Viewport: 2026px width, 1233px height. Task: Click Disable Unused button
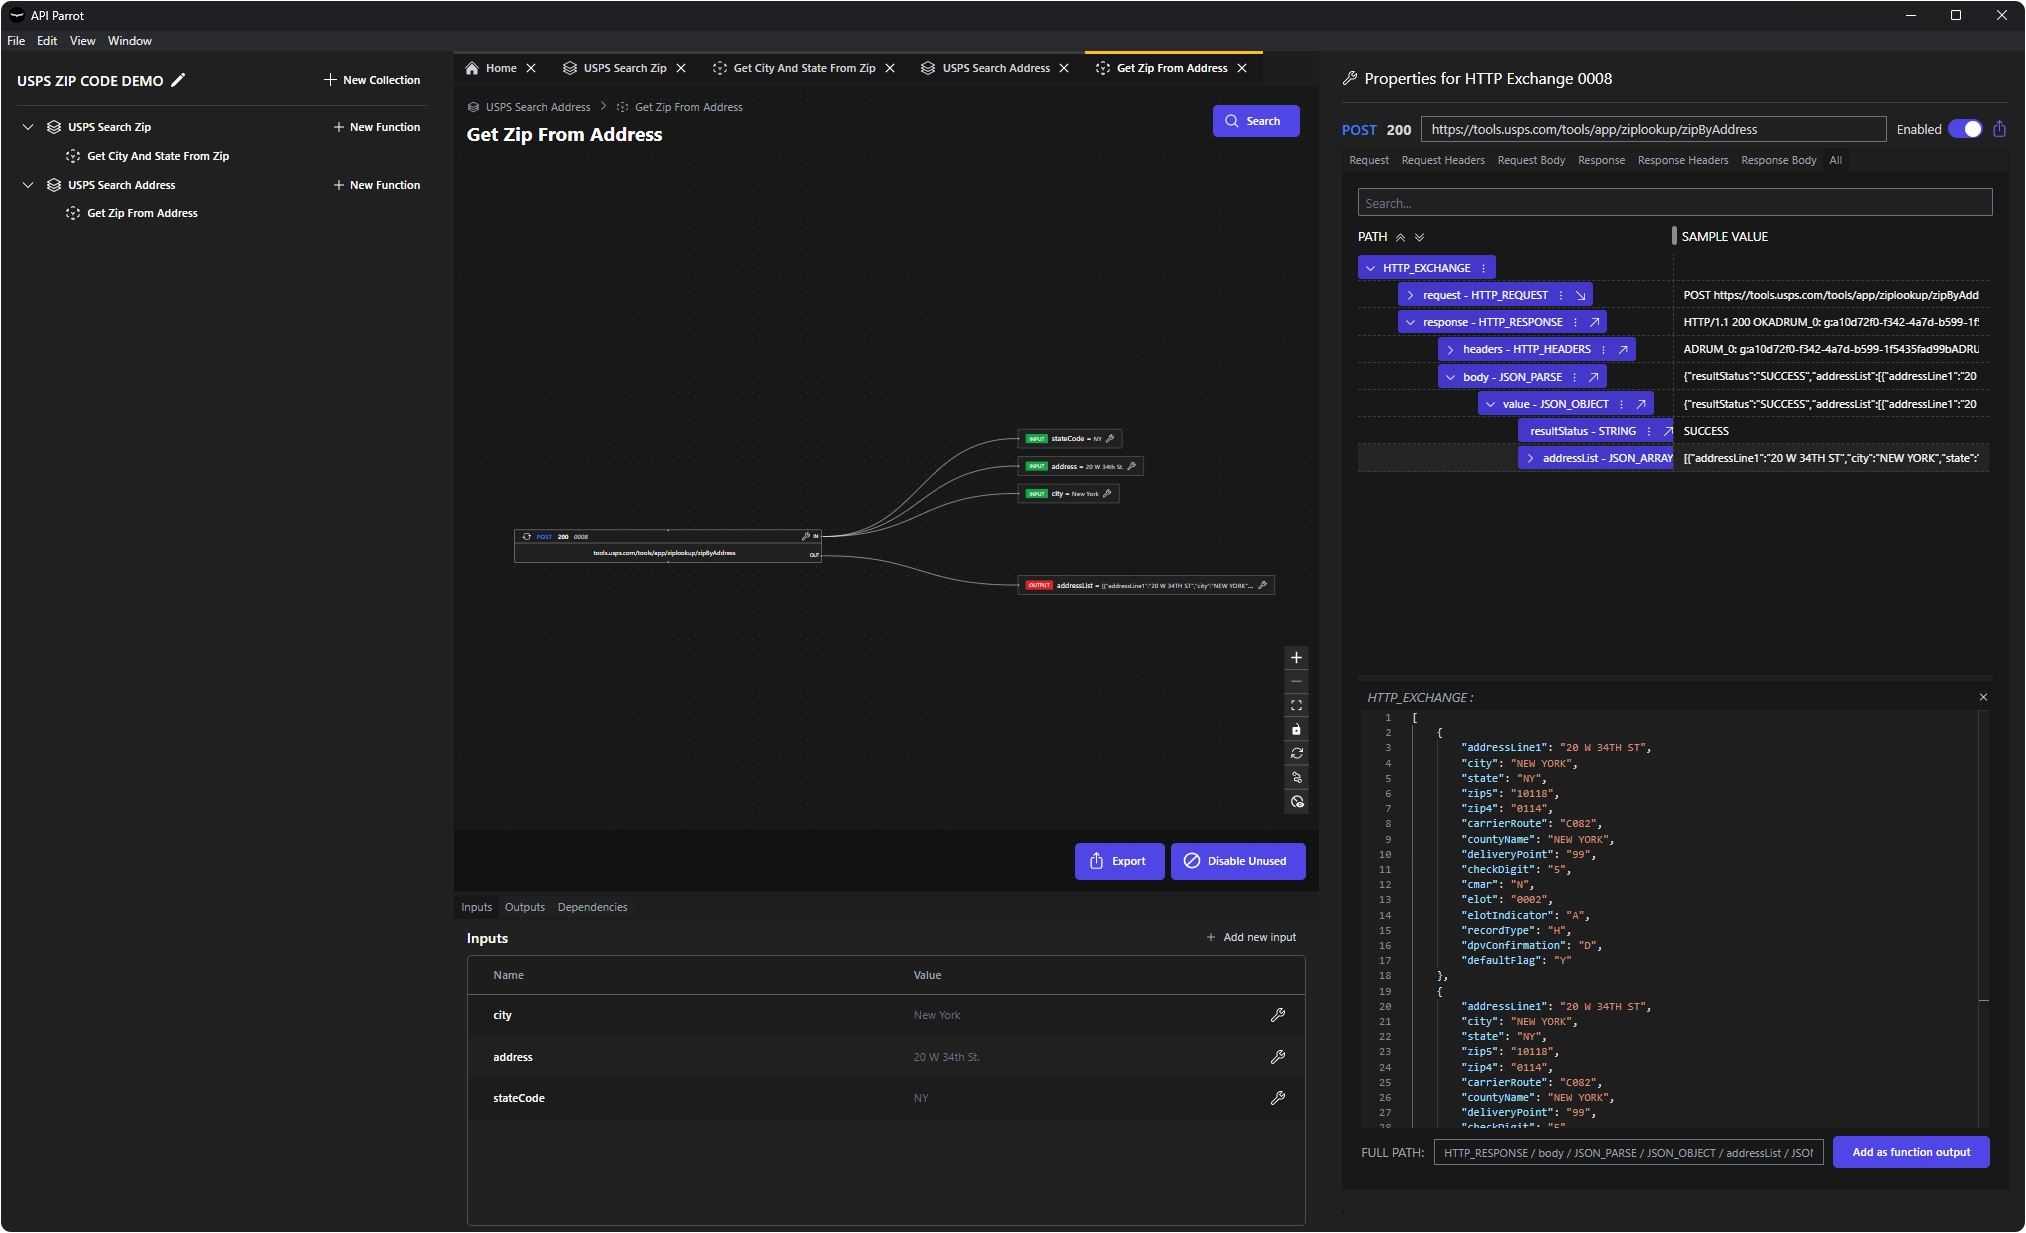1238,861
